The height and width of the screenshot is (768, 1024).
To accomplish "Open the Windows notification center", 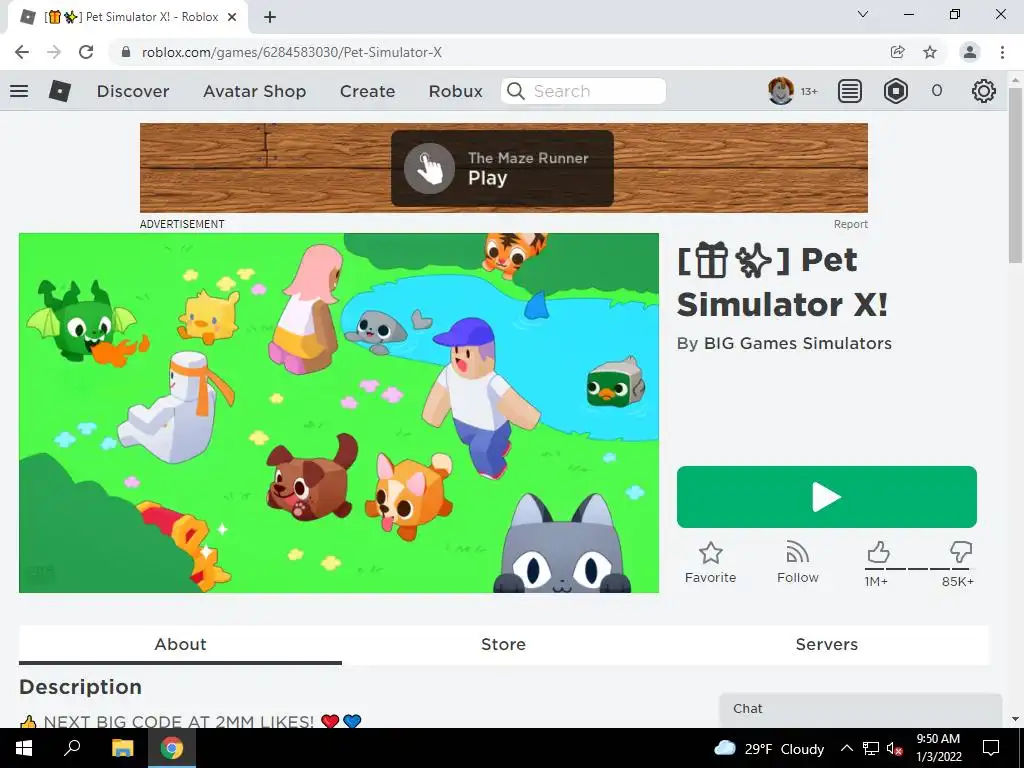I will (x=991, y=748).
